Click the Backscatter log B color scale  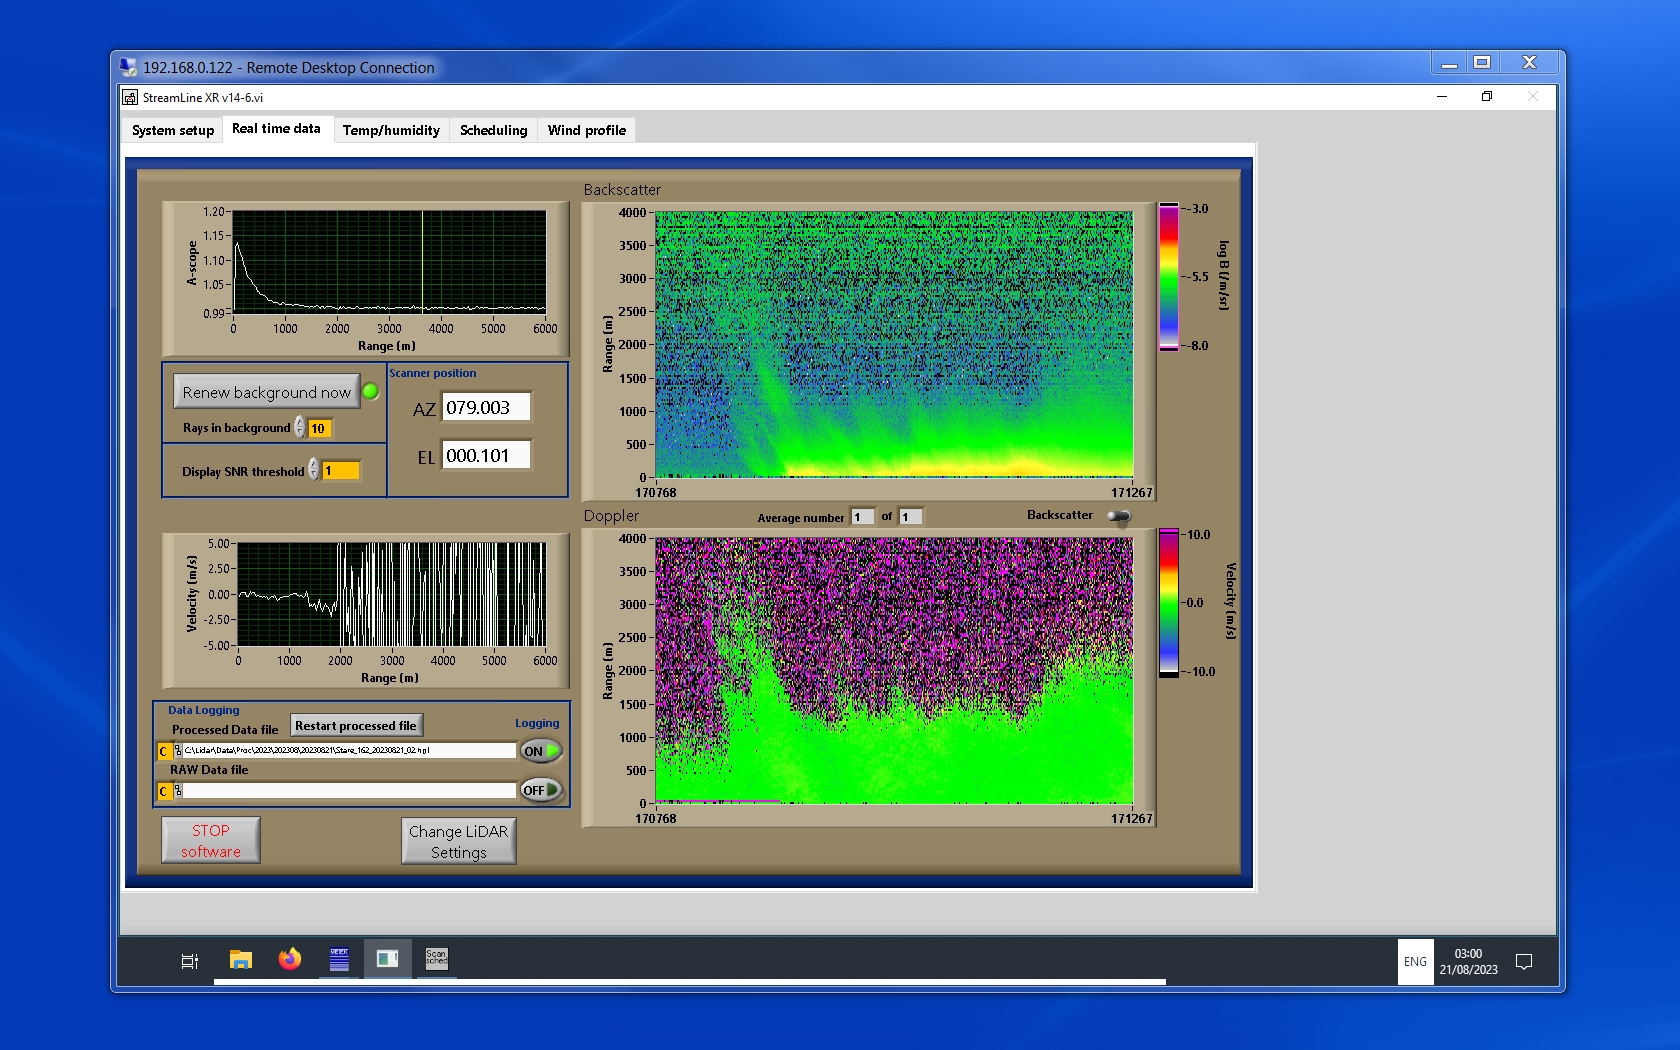[x=1168, y=277]
